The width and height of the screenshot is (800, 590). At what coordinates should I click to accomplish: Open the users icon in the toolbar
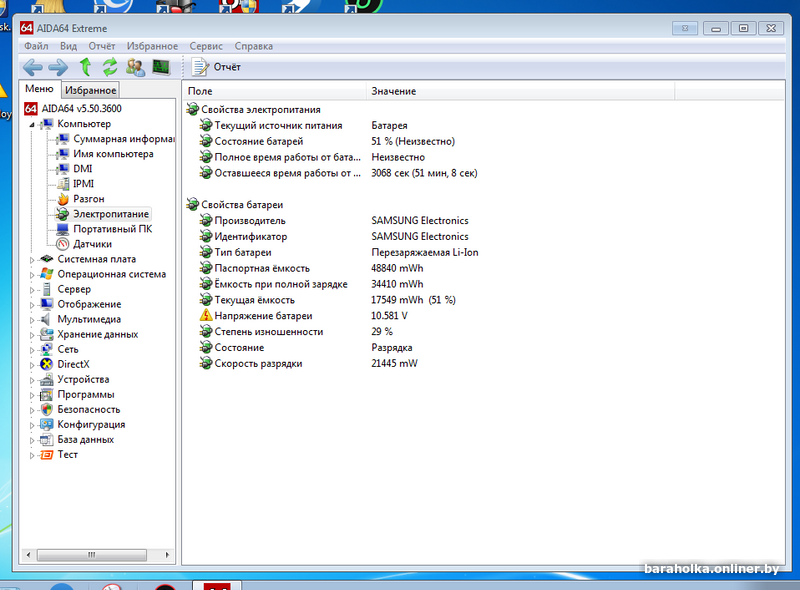pos(136,67)
